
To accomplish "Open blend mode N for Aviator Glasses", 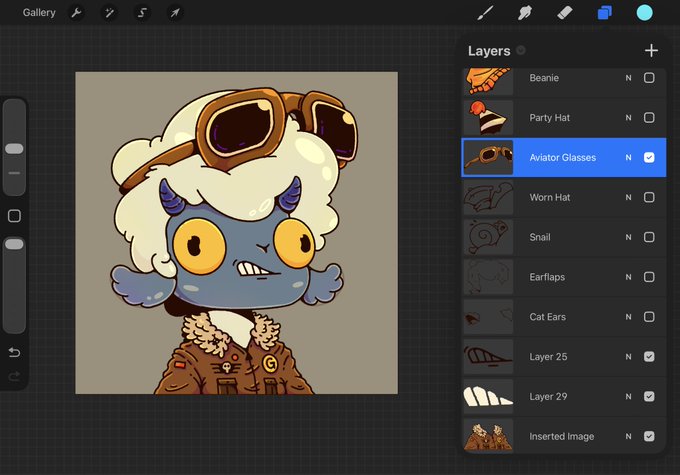I will pos(628,157).
